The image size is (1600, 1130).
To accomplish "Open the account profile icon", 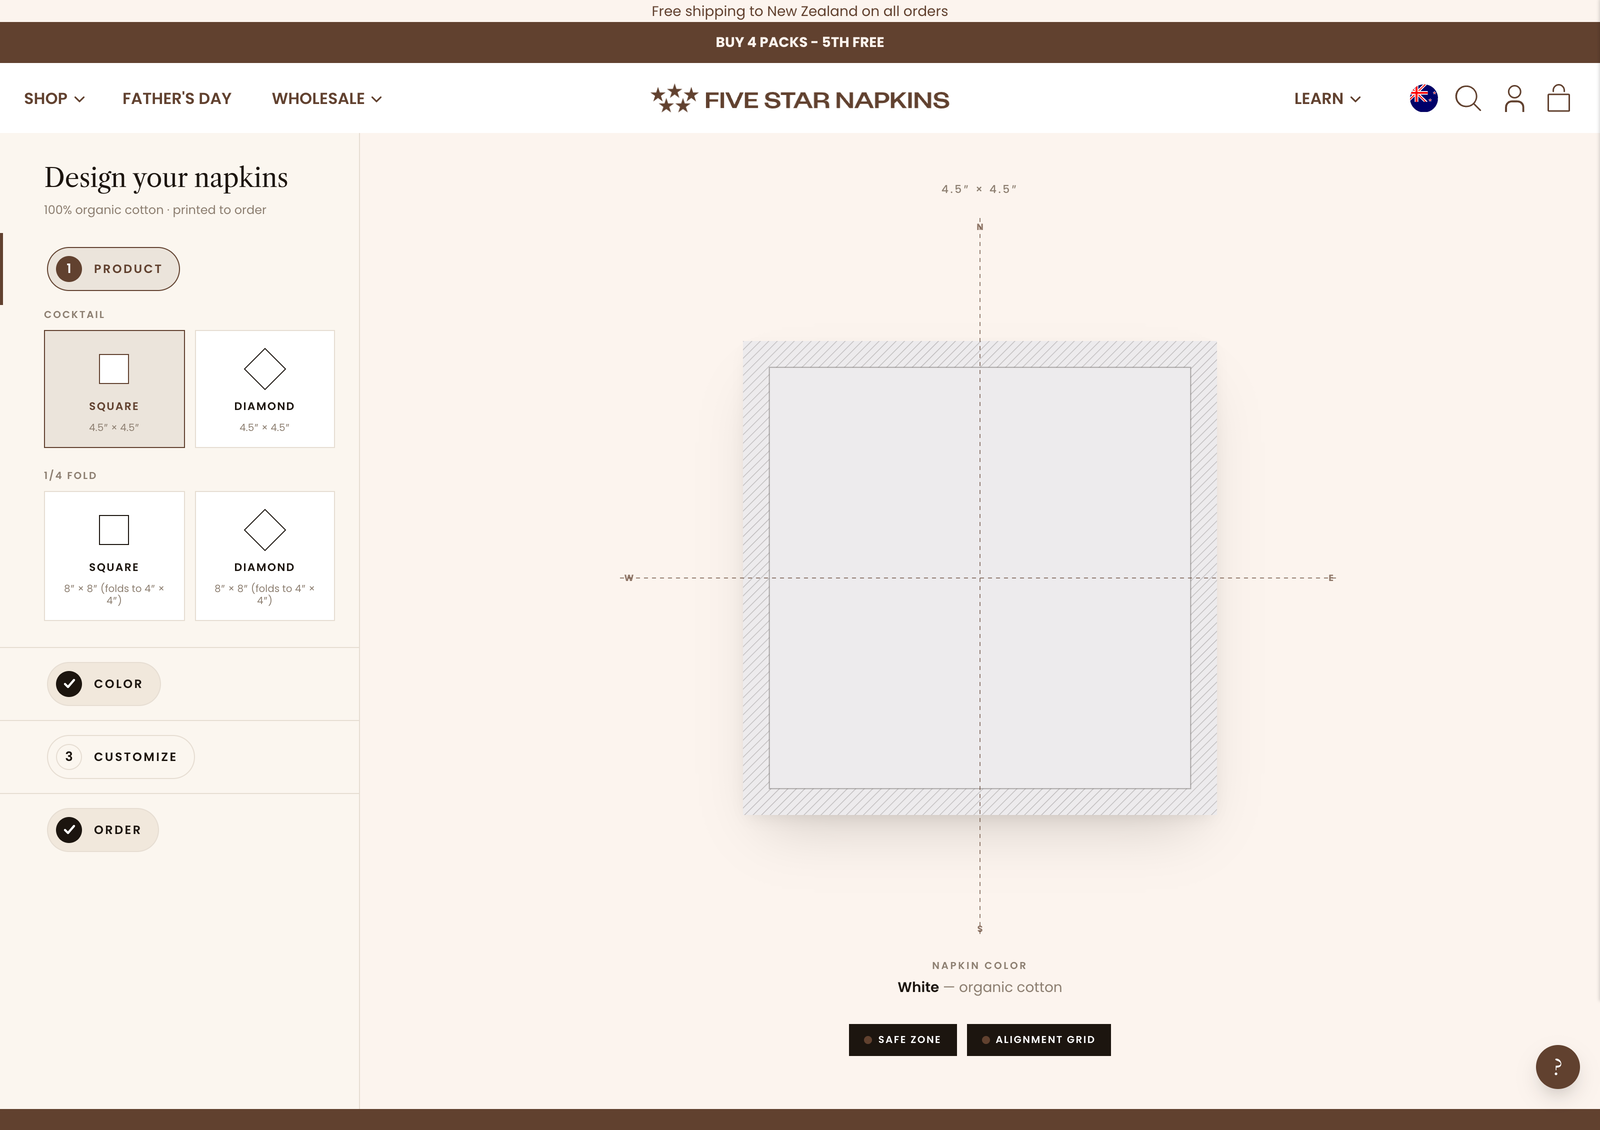I will pos(1514,98).
